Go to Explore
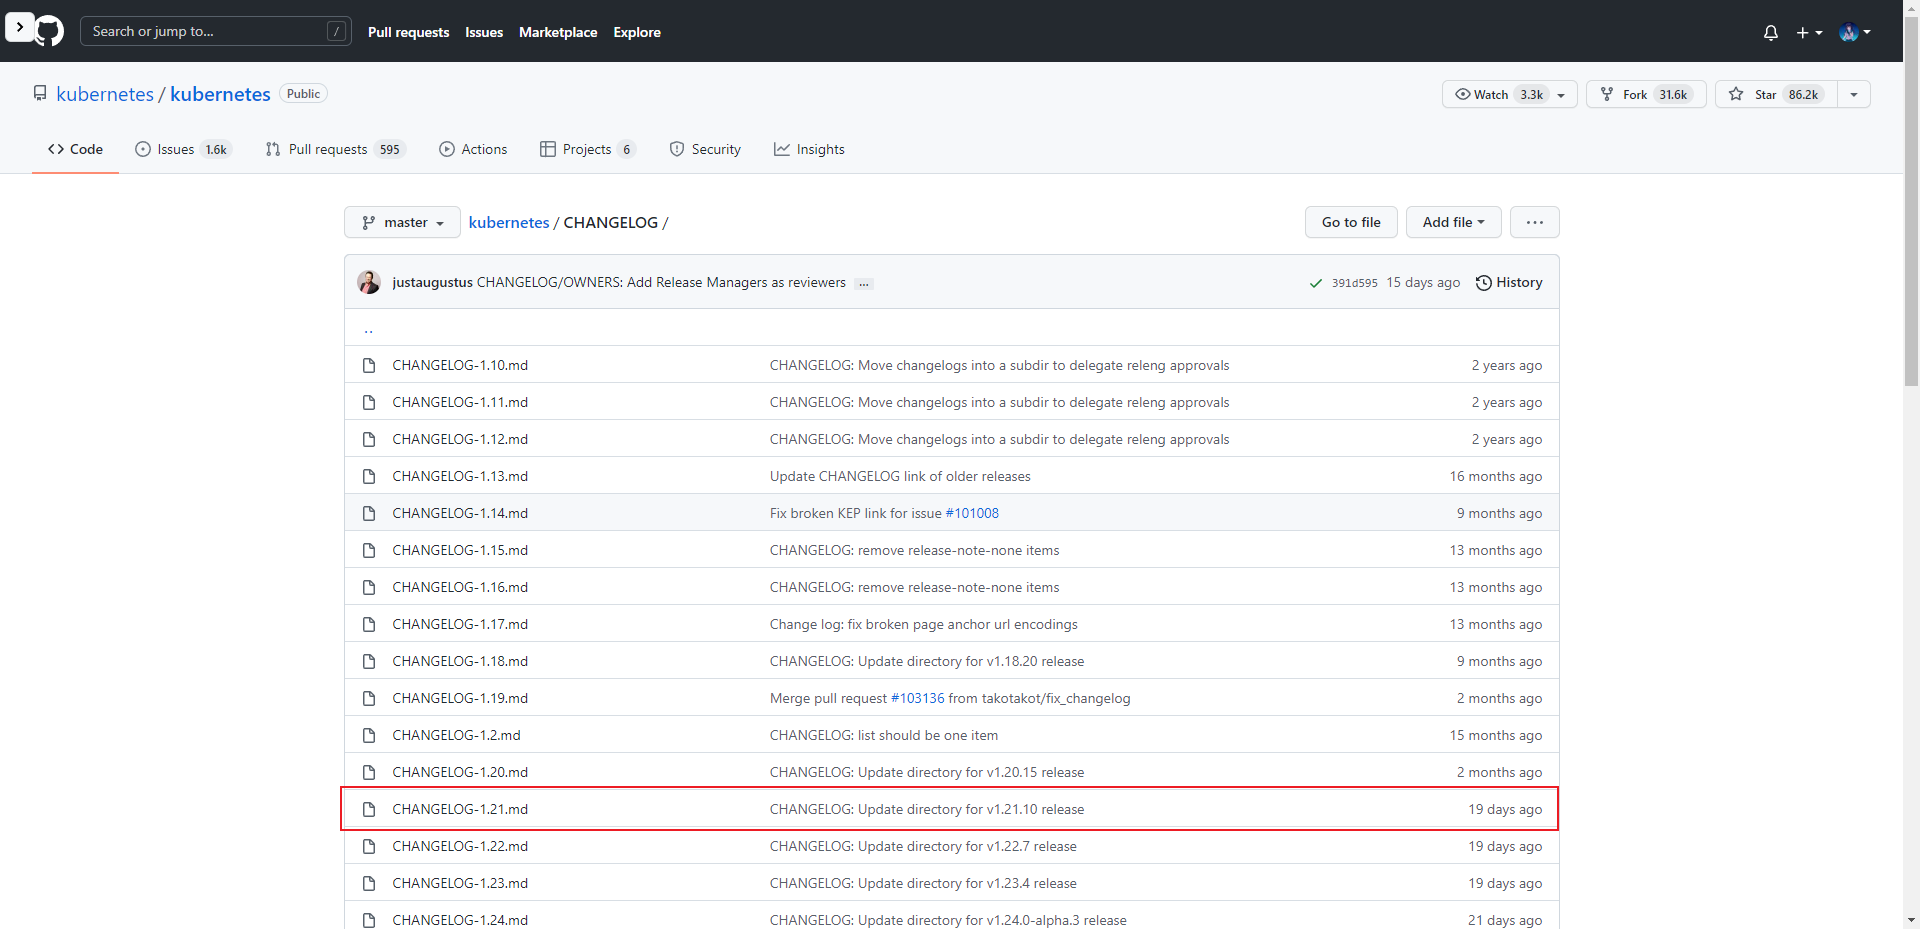1920x929 pixels. point(637,32)
